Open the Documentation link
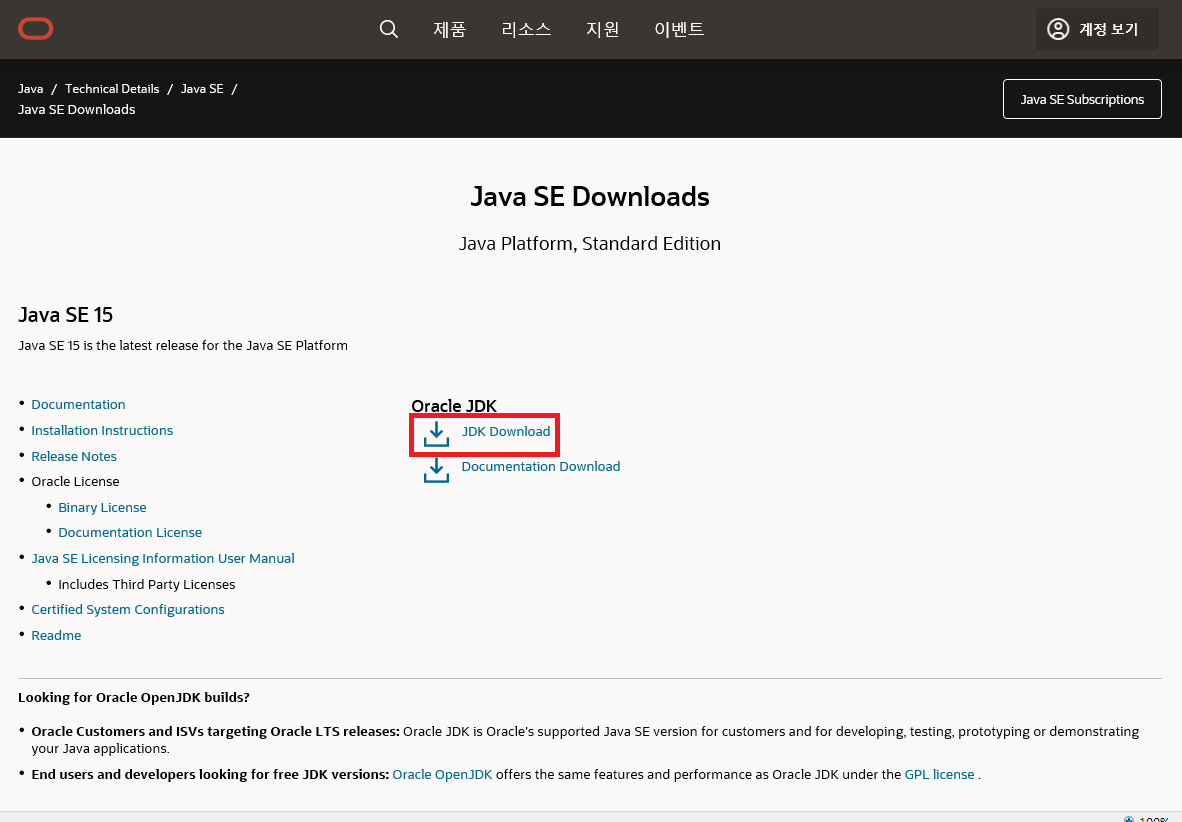This screenshot has height=822, width=1182. click(78, 404)
